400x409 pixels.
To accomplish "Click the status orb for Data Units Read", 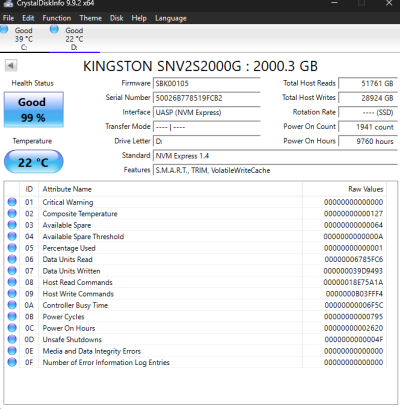I will tap(12, 259).
